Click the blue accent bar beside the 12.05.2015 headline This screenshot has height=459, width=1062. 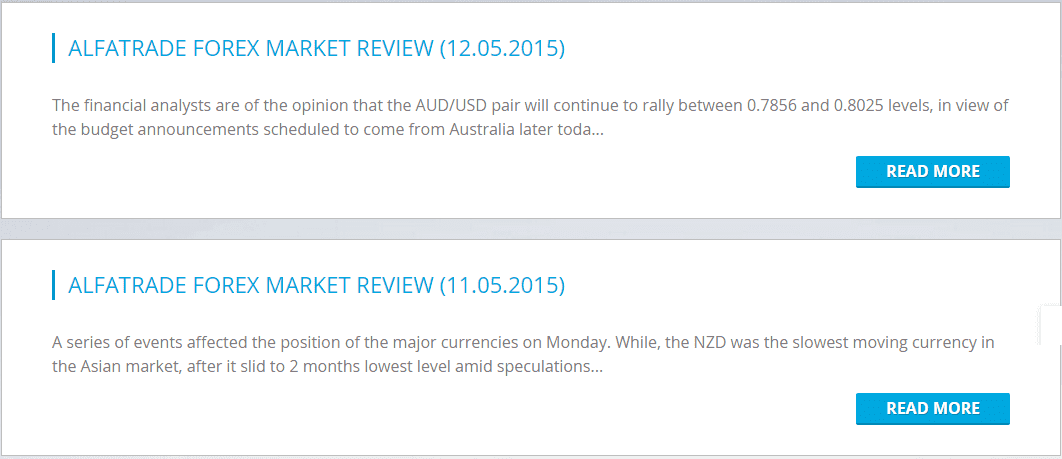point(52,48)
